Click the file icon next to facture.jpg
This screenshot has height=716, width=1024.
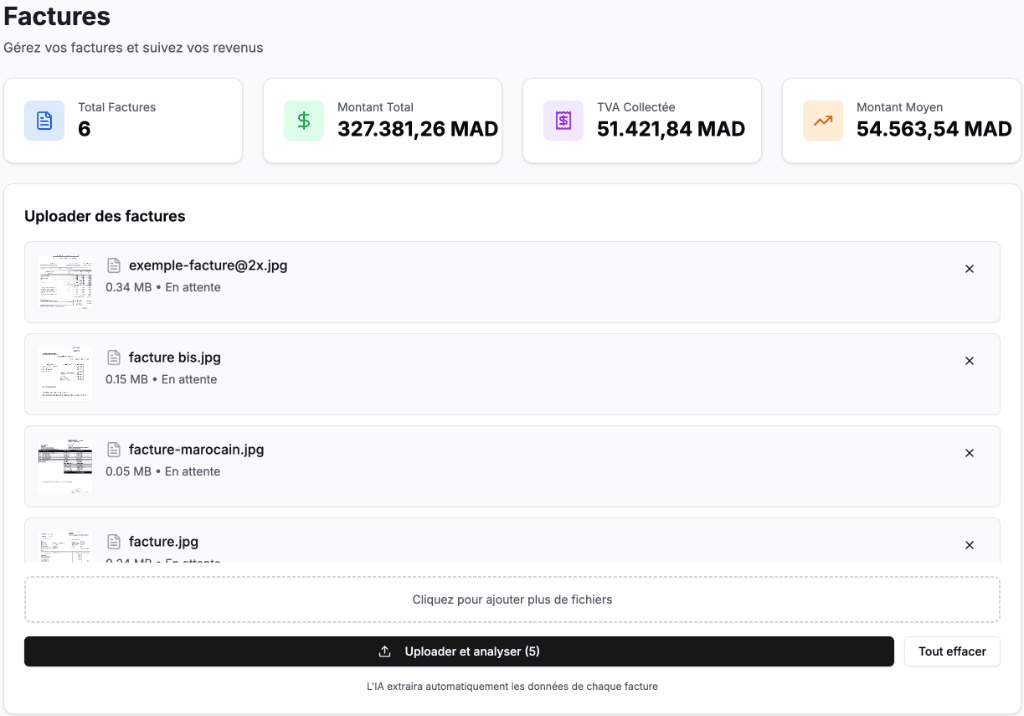[114, 542]
